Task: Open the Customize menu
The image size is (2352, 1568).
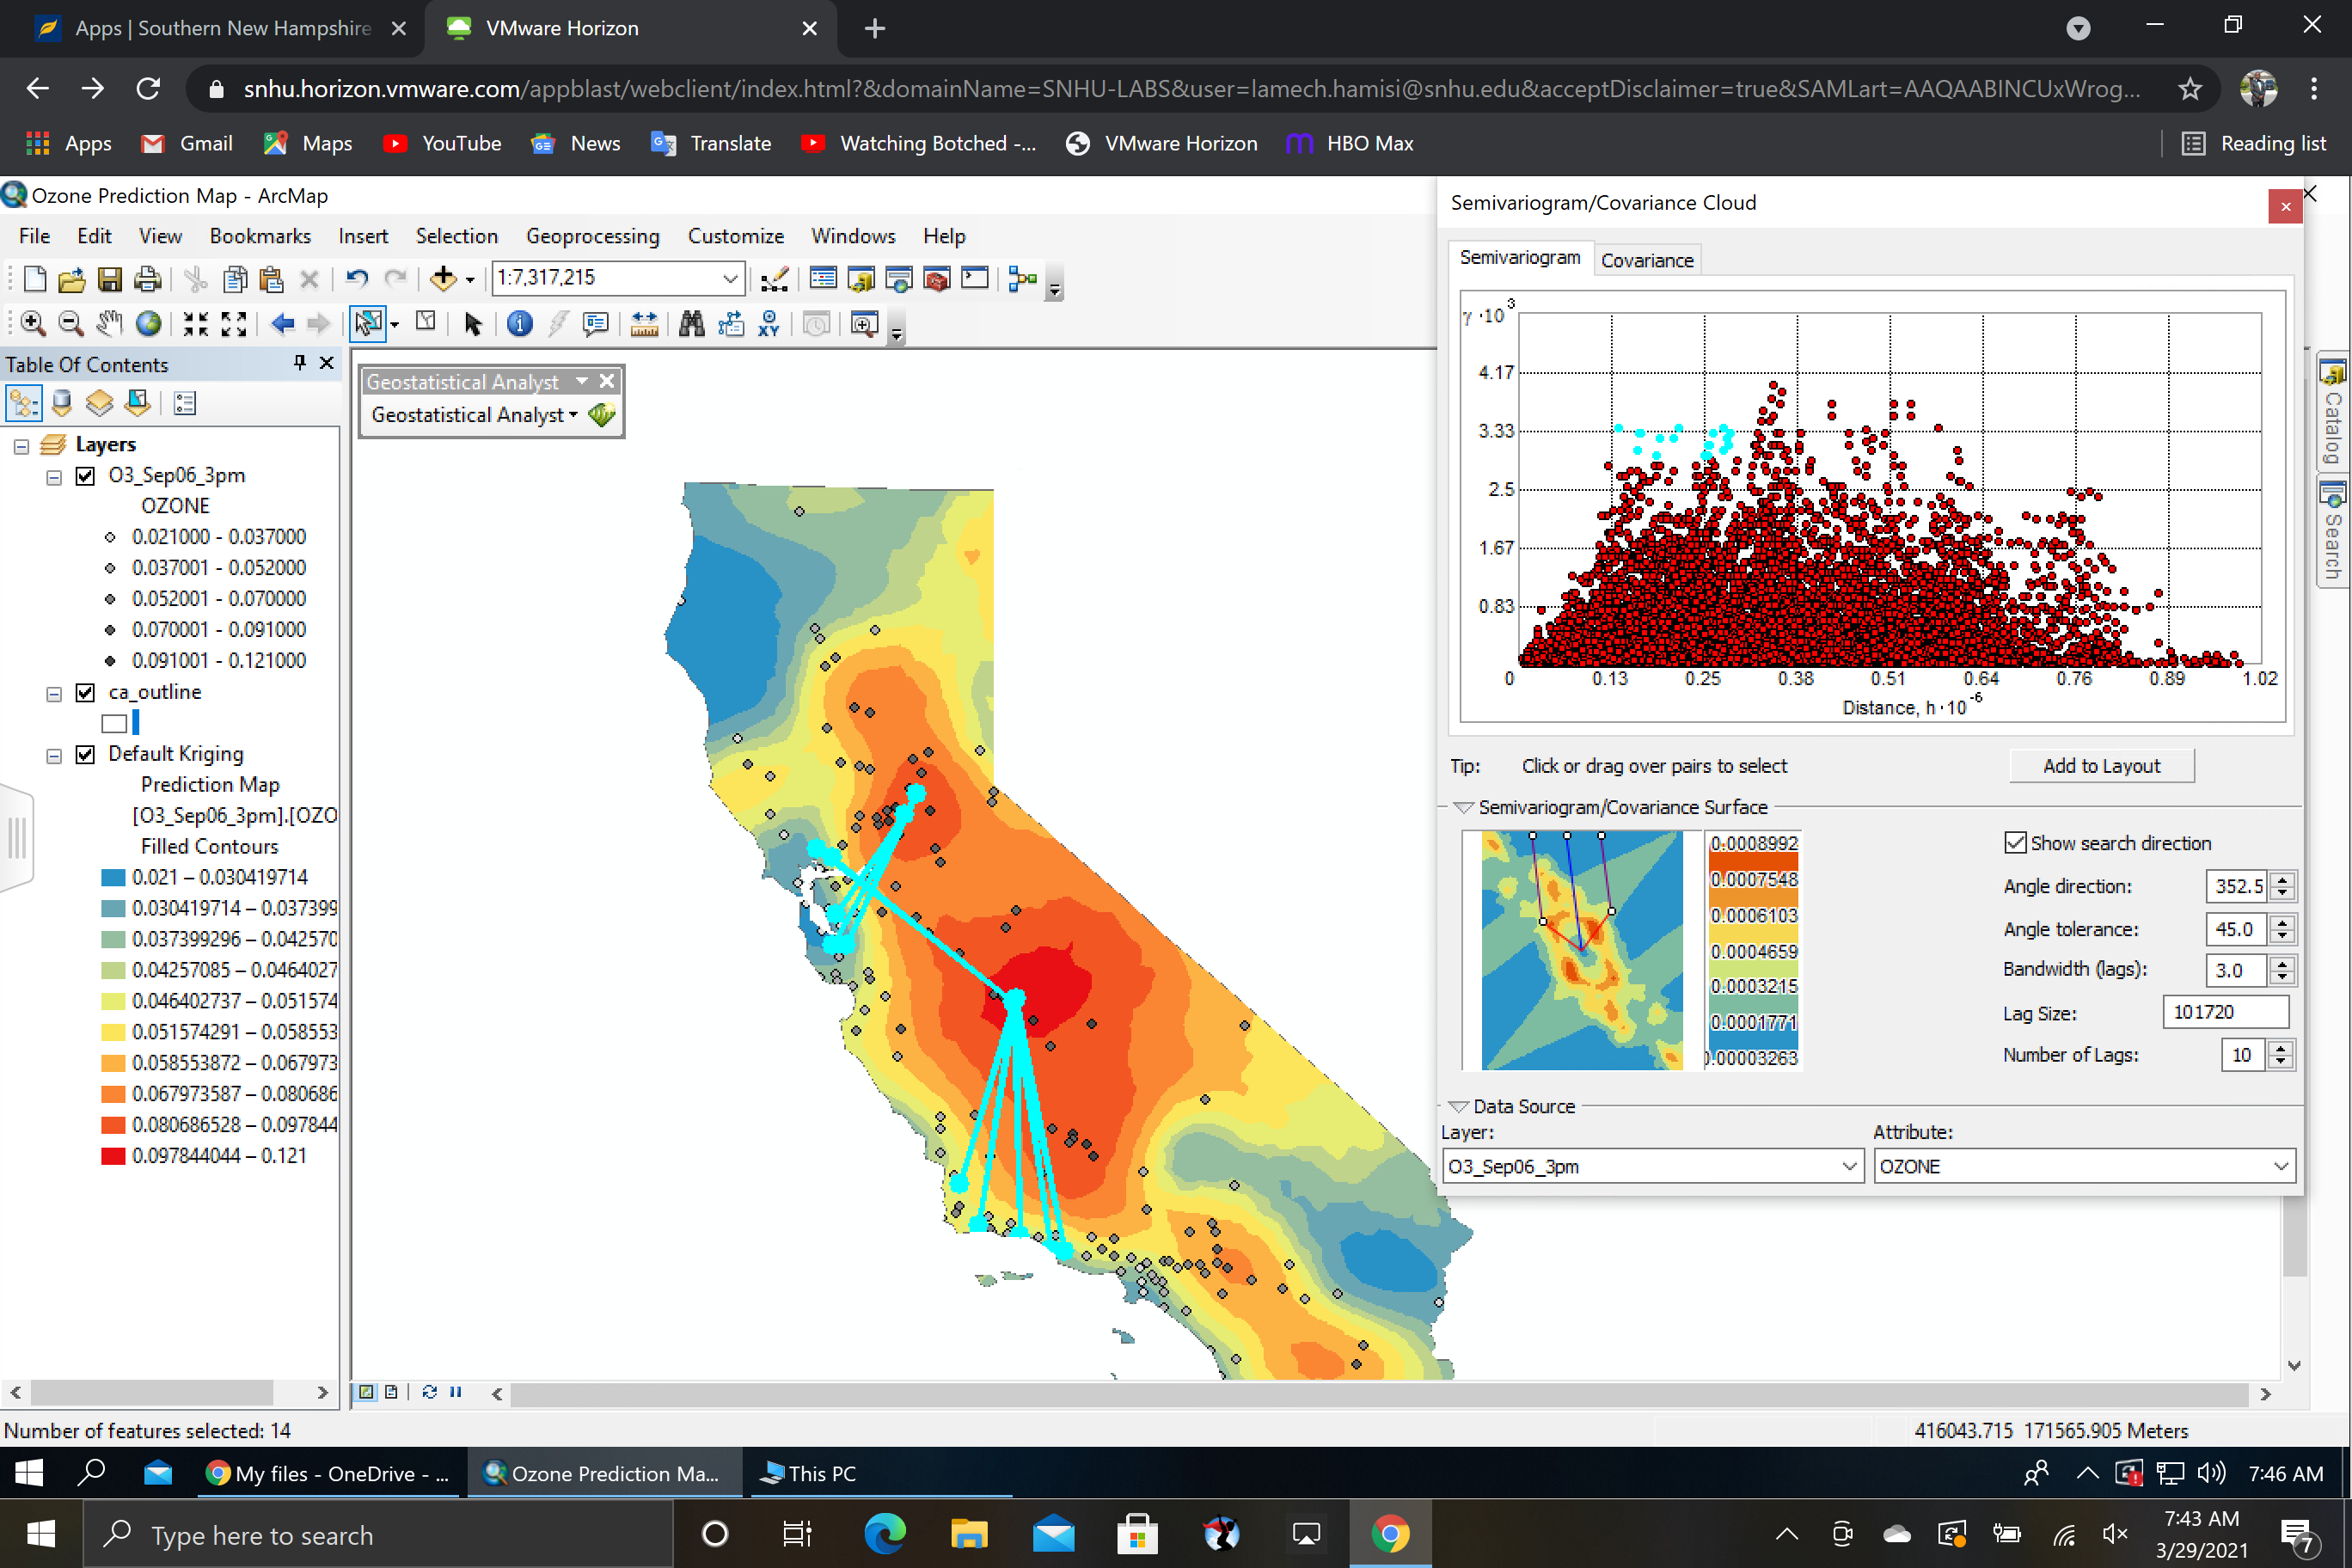Action: 736,236
